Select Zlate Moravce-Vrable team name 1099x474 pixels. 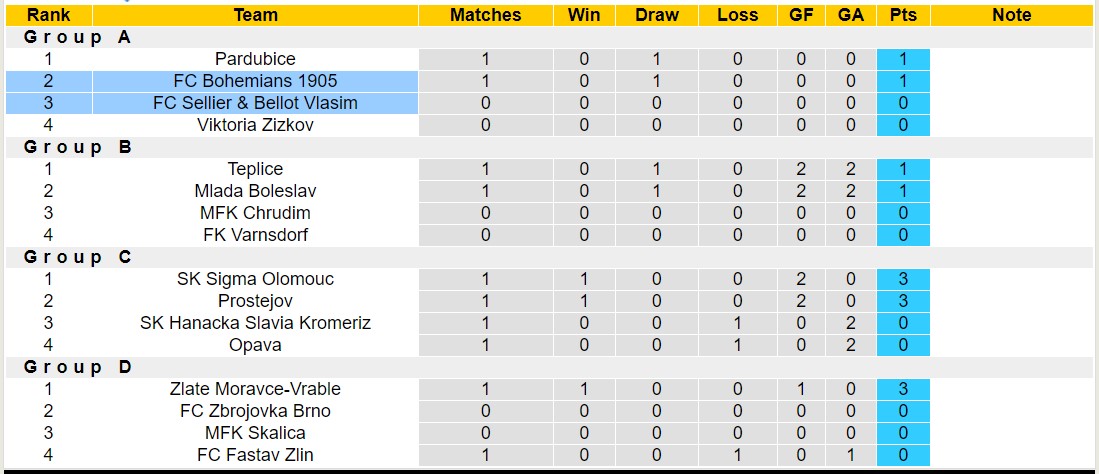(255, 389)
